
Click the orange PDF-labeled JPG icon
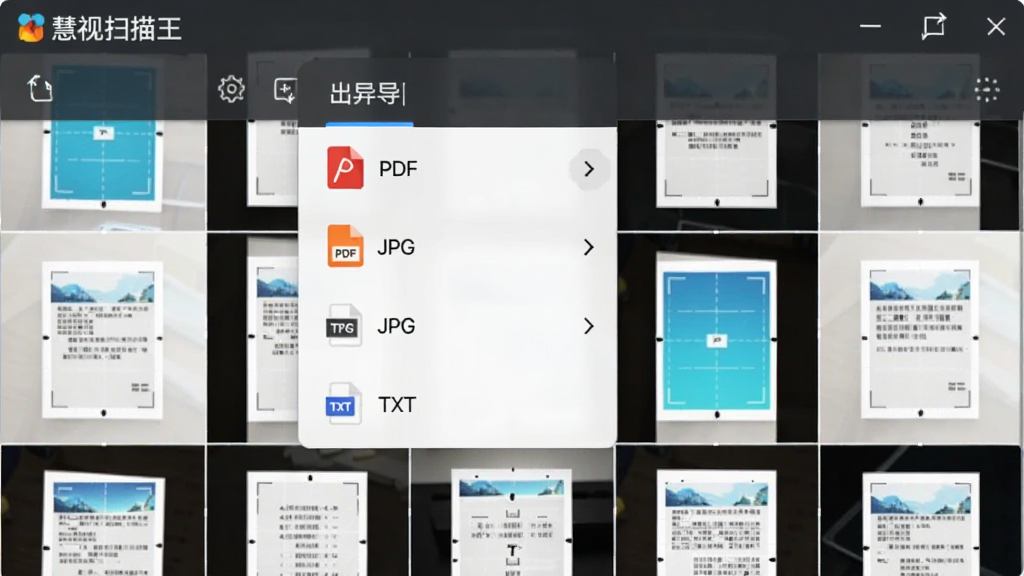pos(345,246)
